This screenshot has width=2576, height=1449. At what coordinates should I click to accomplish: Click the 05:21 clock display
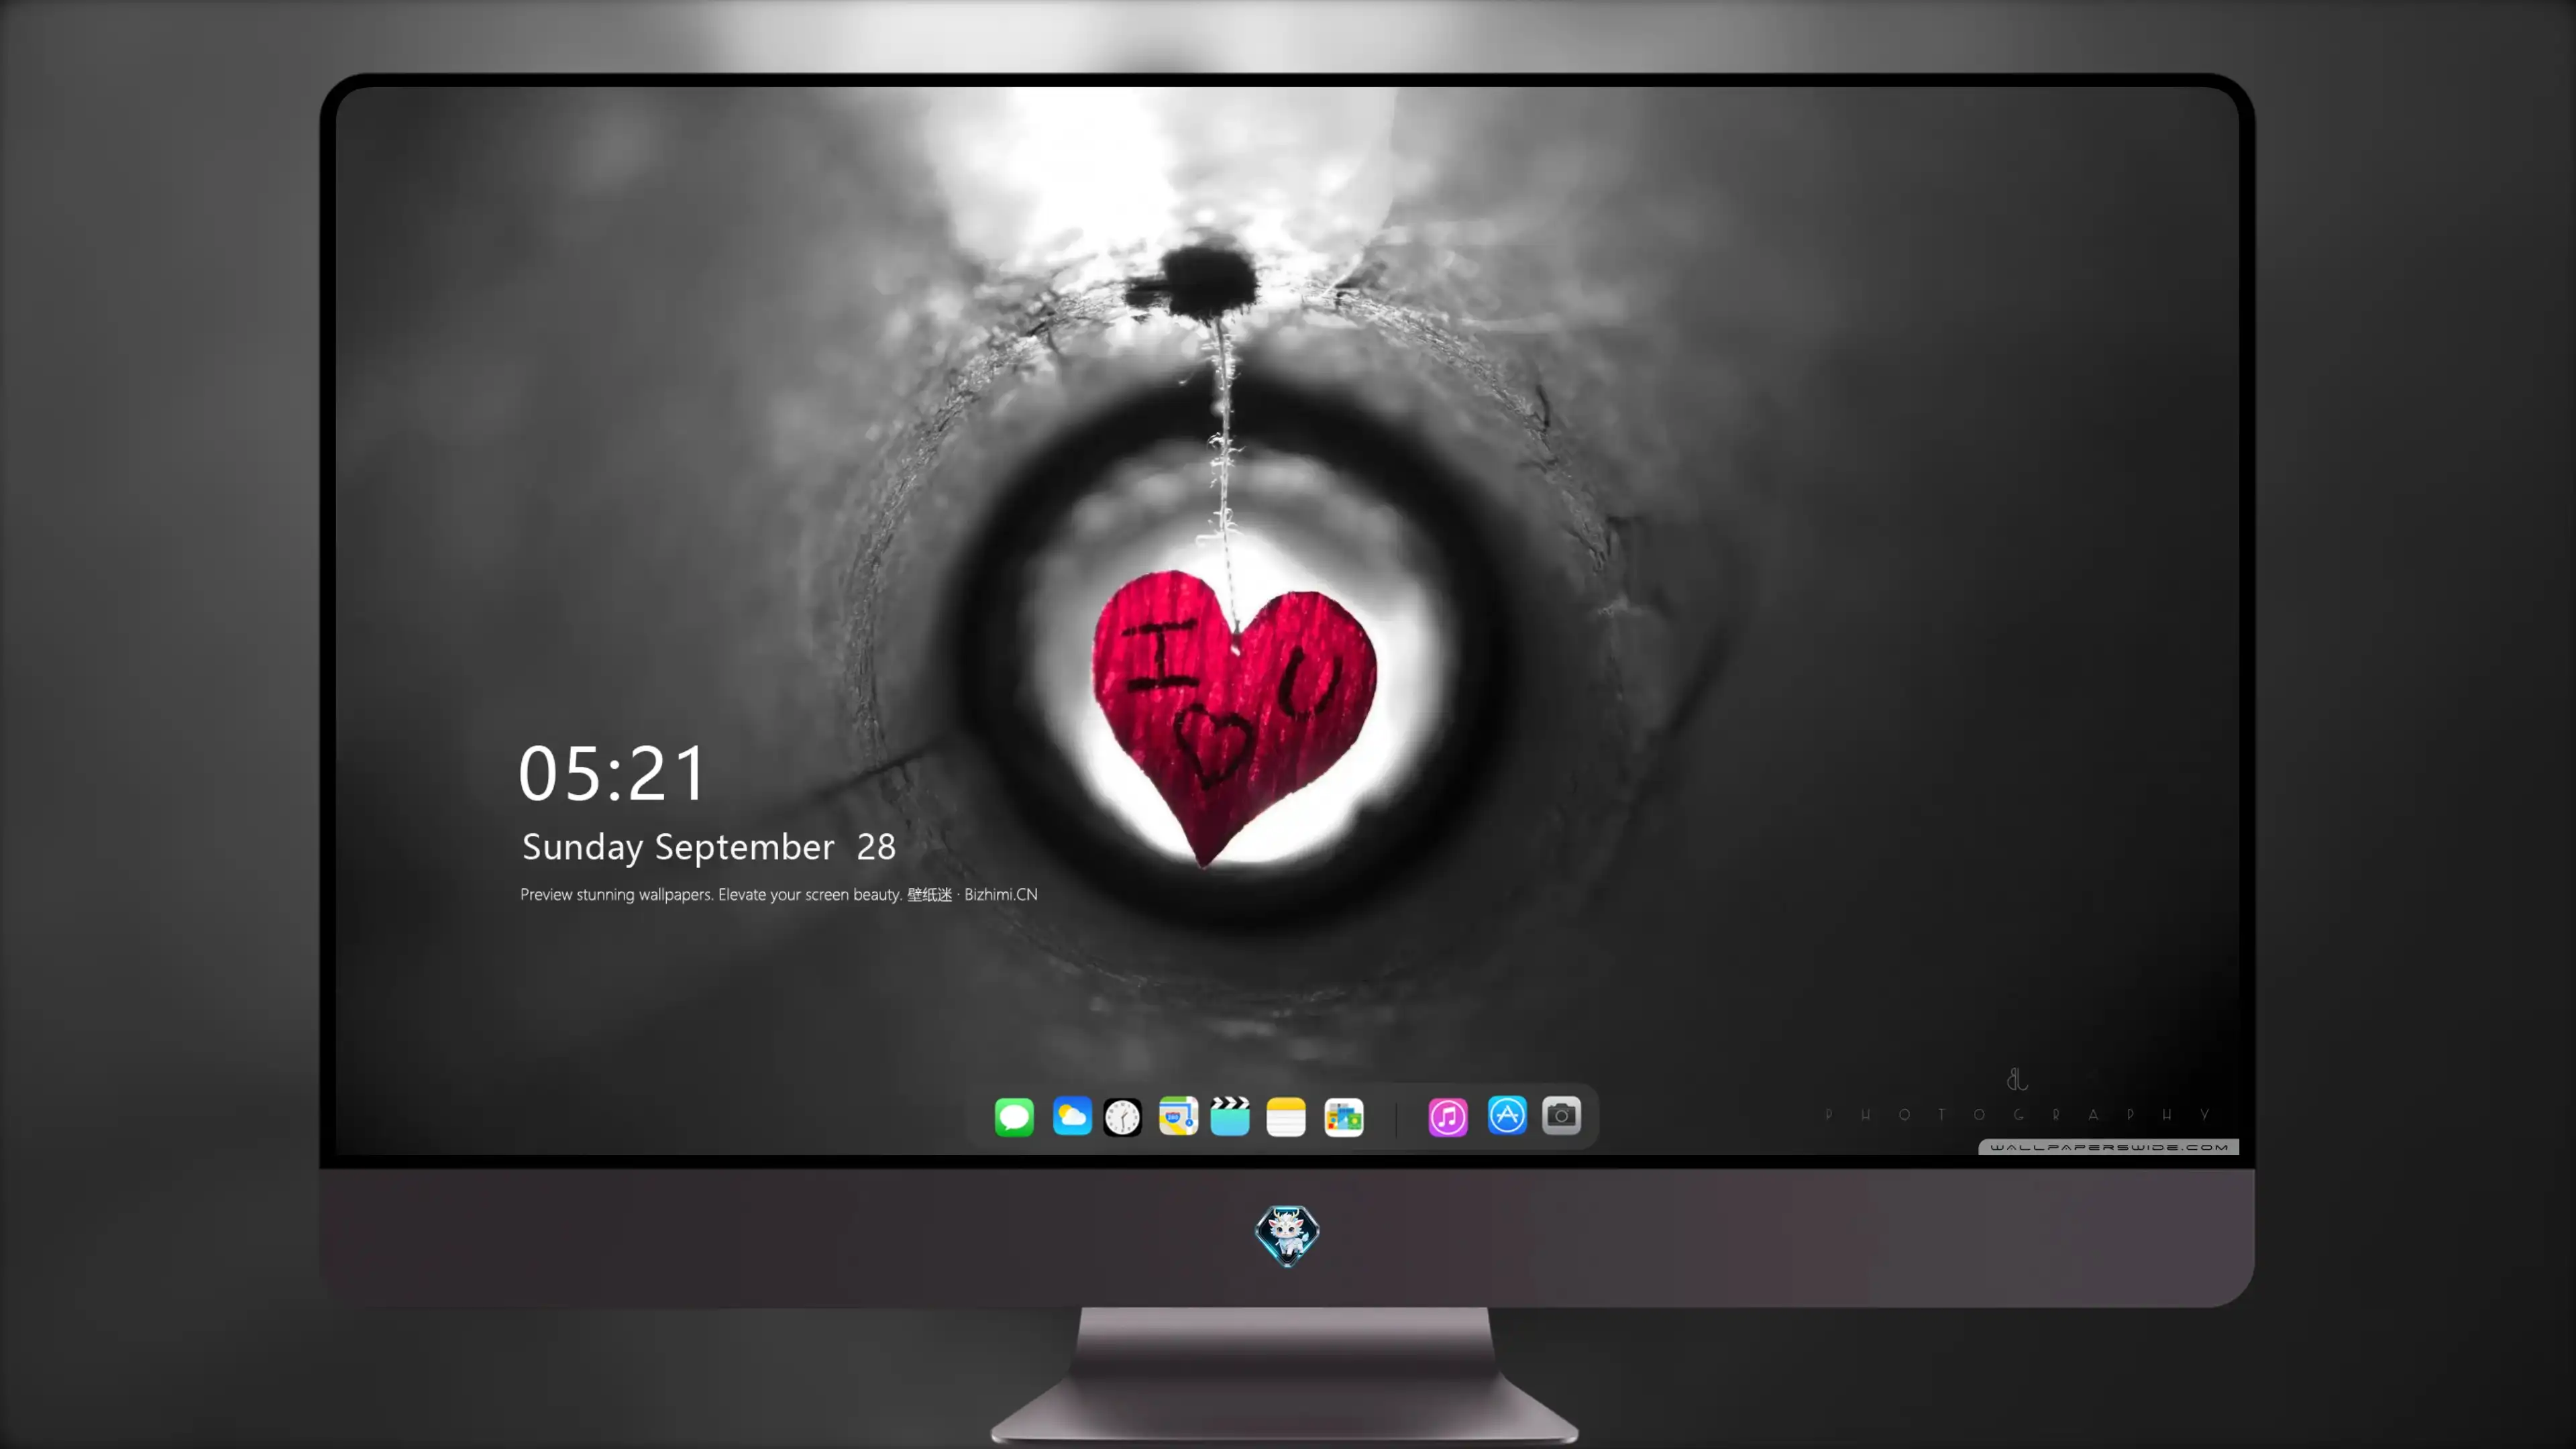[x=612, y=773]
